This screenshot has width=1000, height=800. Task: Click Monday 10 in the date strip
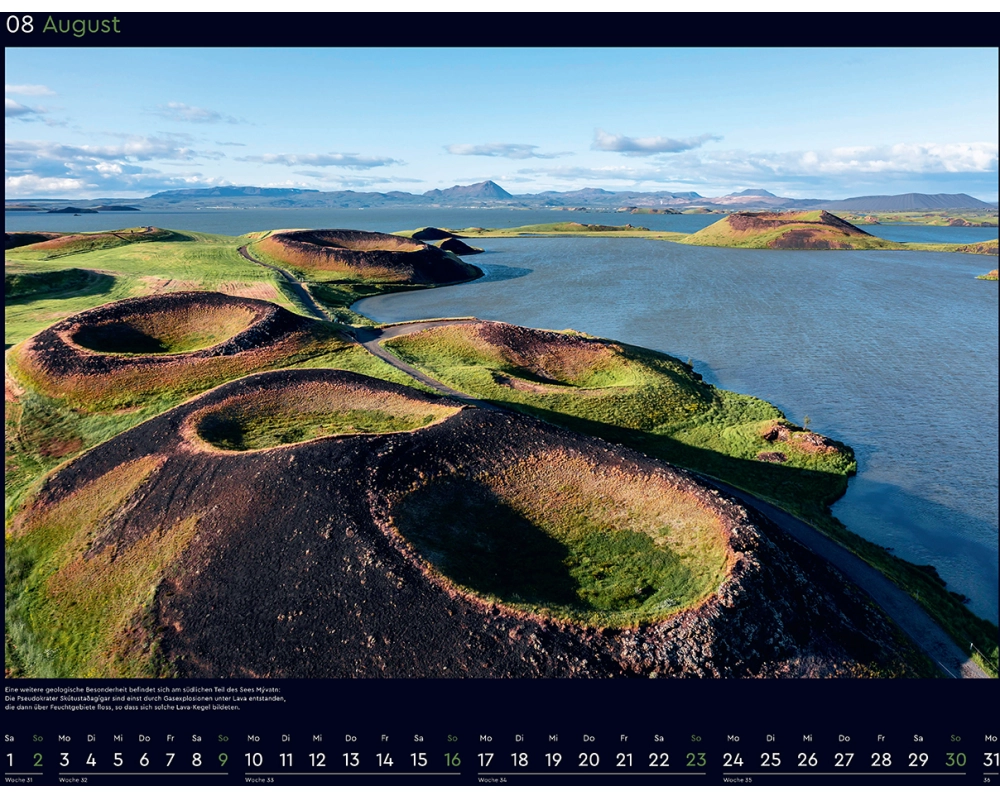tap(254, 760)
